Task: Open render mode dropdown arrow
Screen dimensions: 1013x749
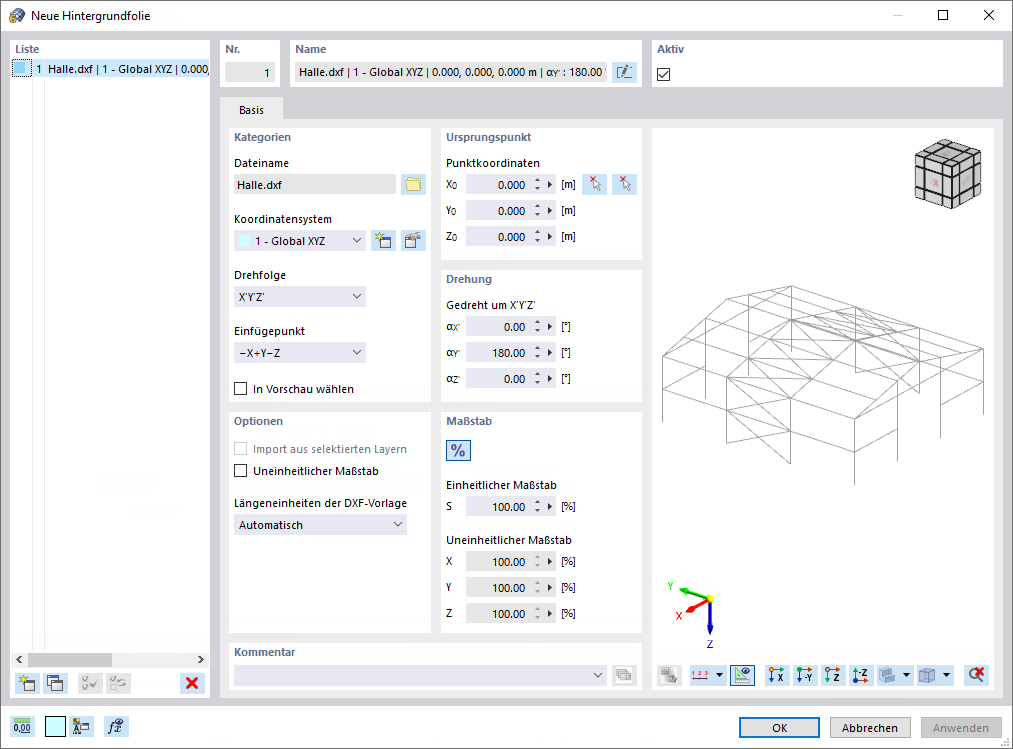Action: (x=906, y=675)
